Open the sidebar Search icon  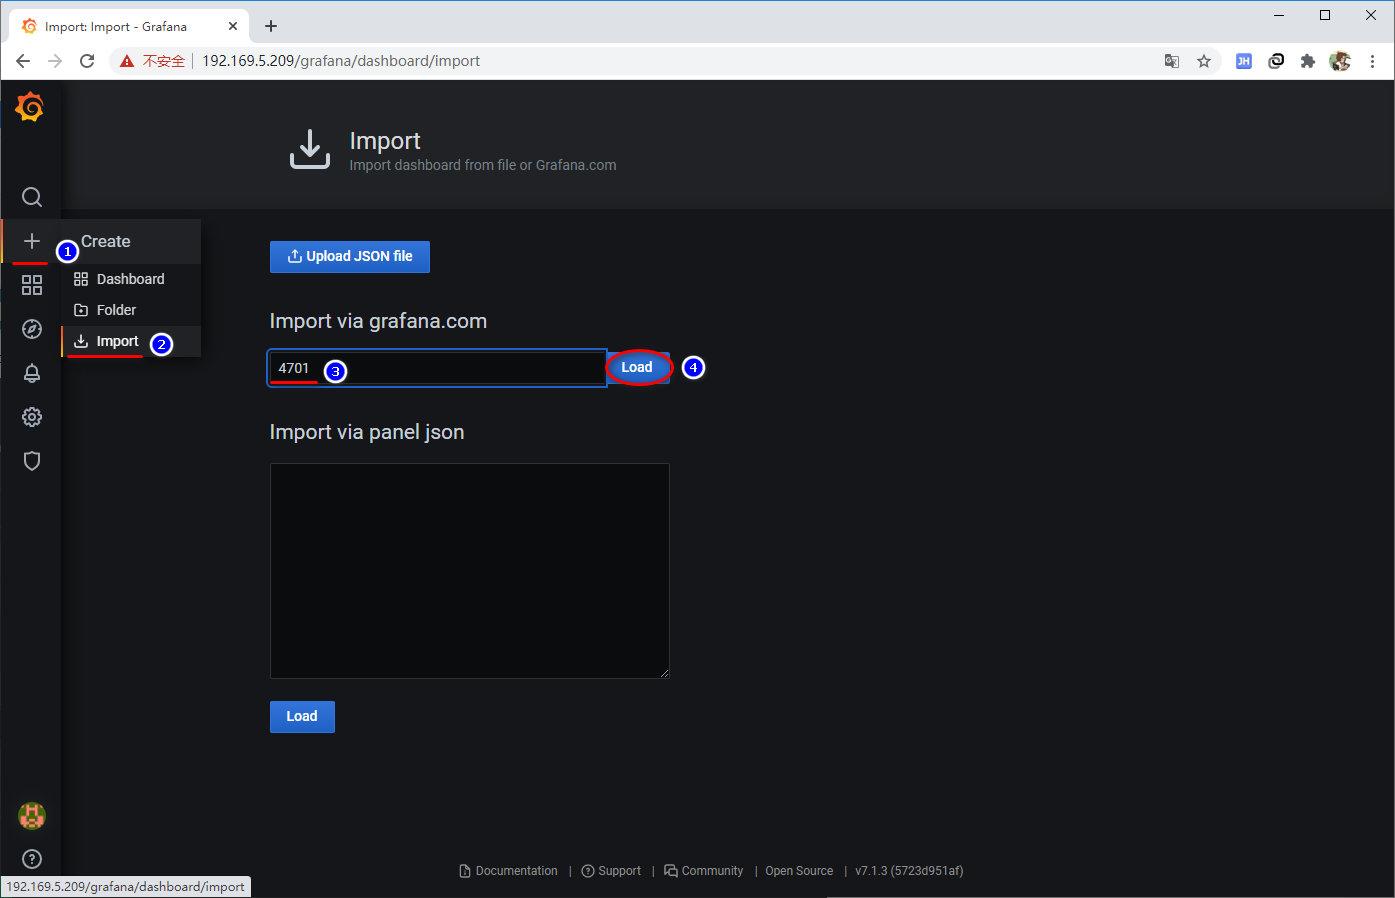pyautogui.click(x=32, y=197)
